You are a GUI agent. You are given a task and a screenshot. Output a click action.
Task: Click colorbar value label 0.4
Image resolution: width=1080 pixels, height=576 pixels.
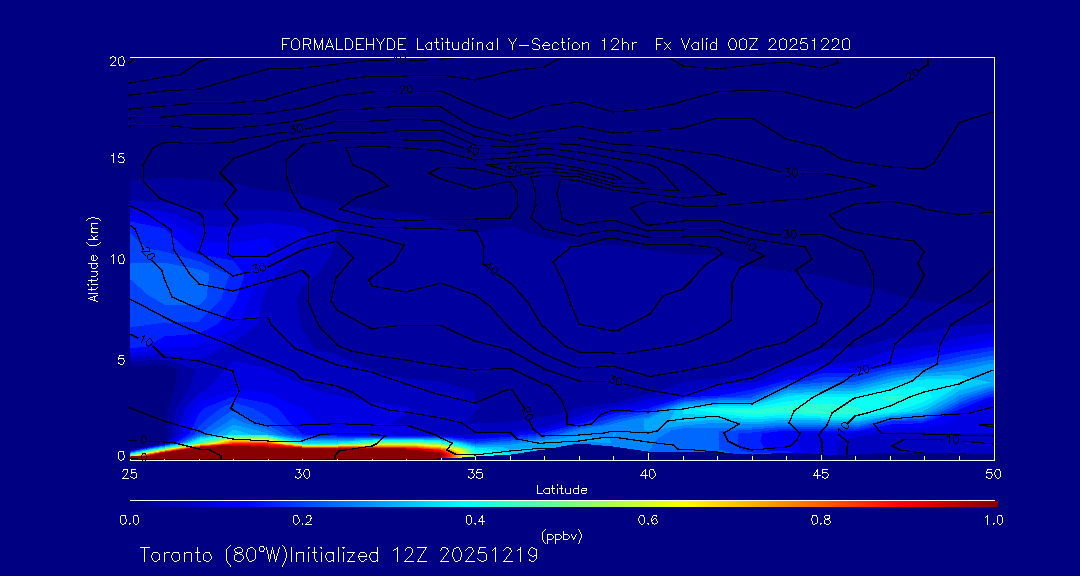(475, 520)
